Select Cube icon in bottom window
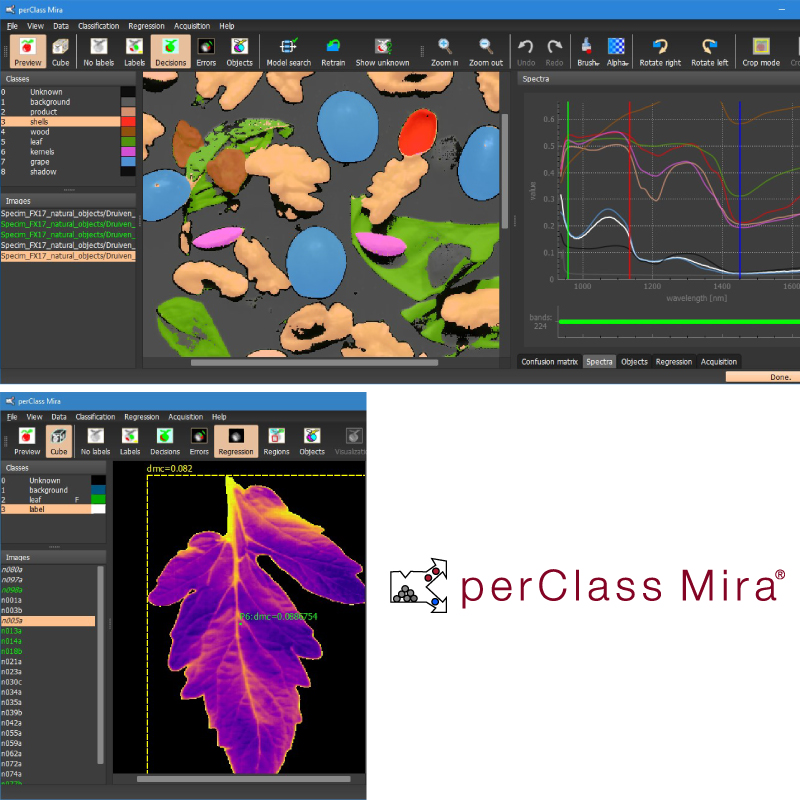Screen dimensions: 800x800 pos(59,441)
